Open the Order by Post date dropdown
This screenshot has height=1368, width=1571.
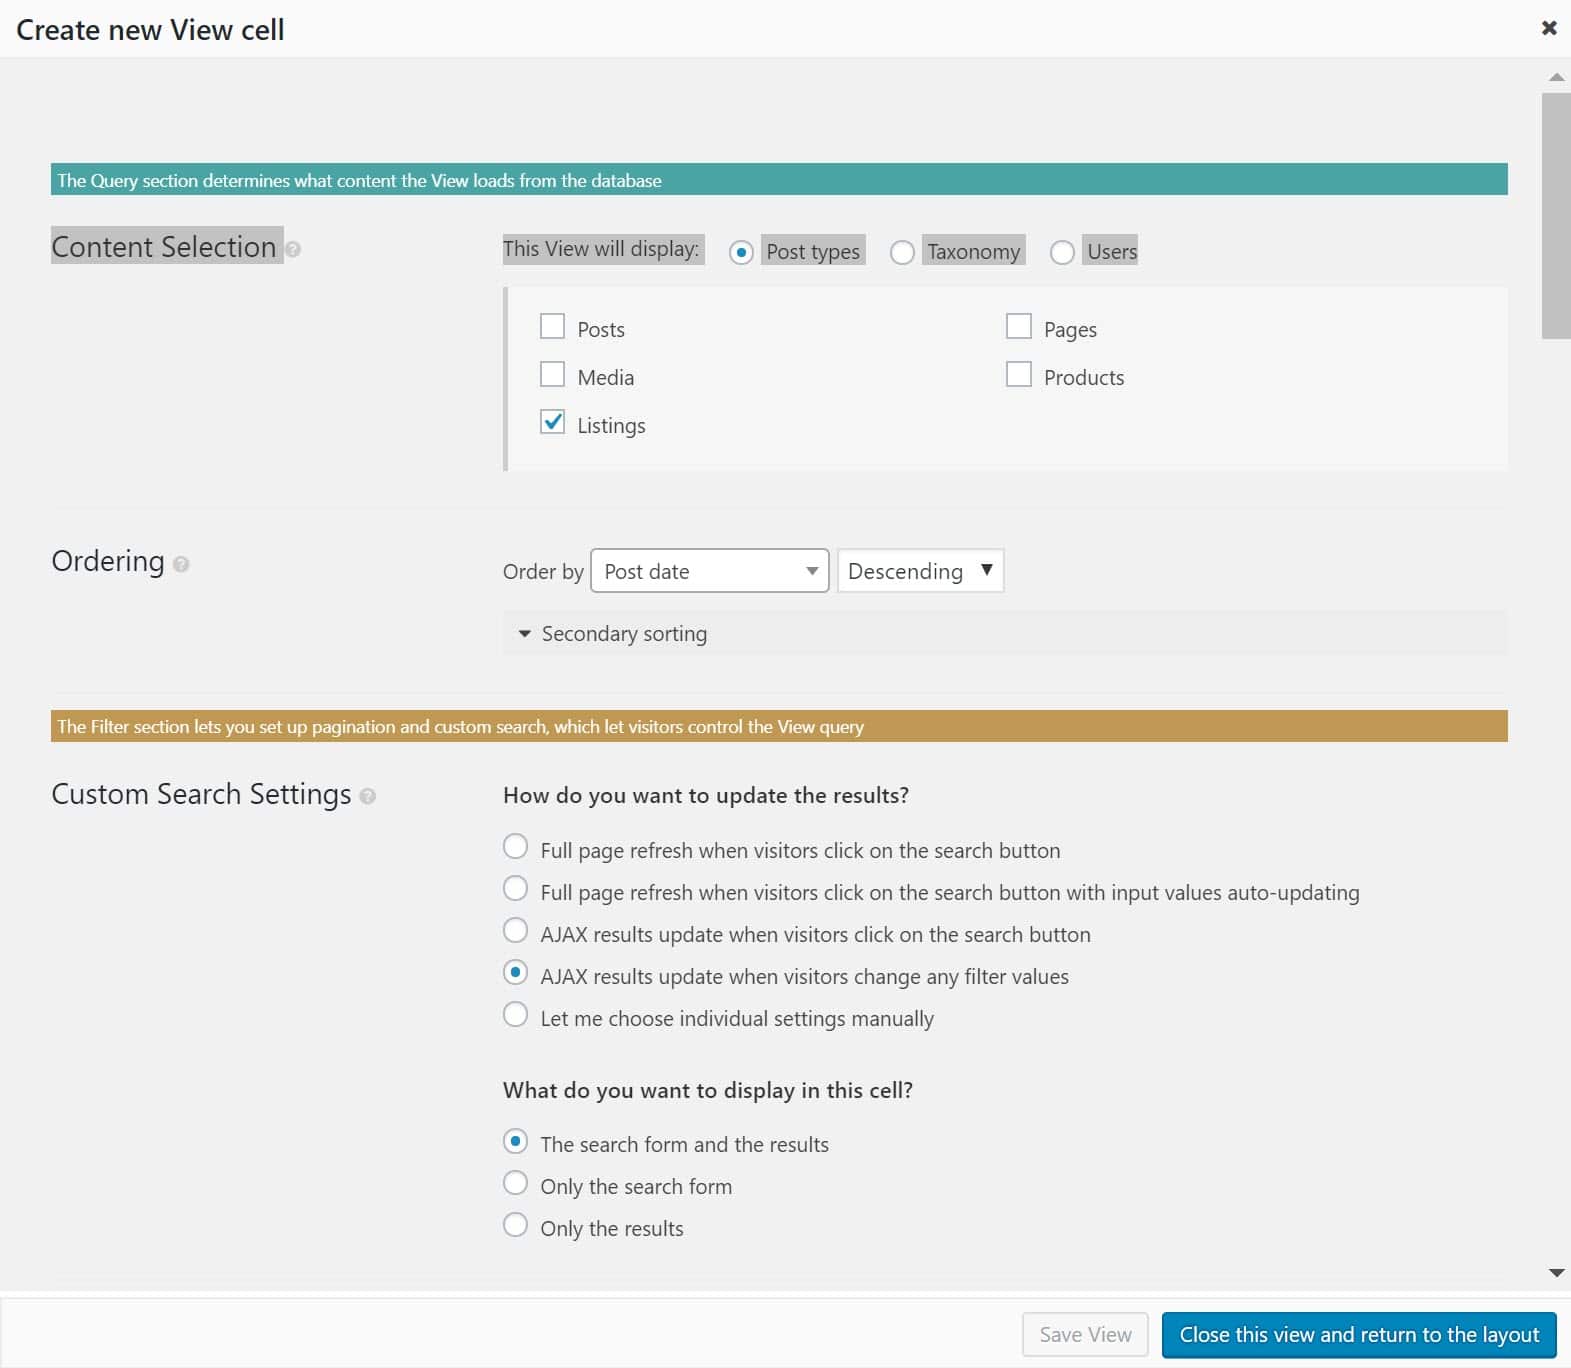(709, 571)
